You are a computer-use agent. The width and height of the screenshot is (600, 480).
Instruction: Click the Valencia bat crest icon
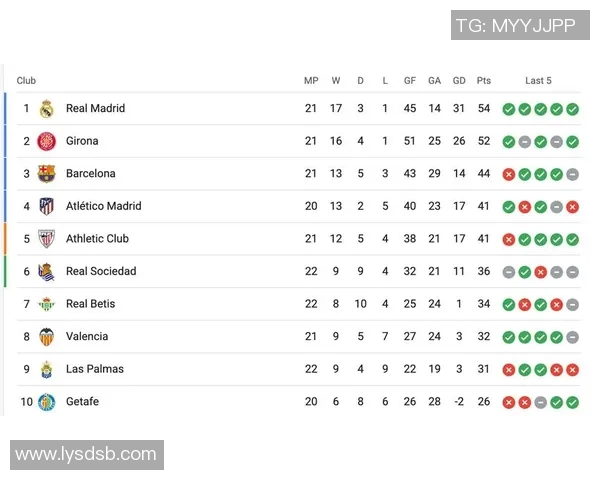(x=46, y=336)
